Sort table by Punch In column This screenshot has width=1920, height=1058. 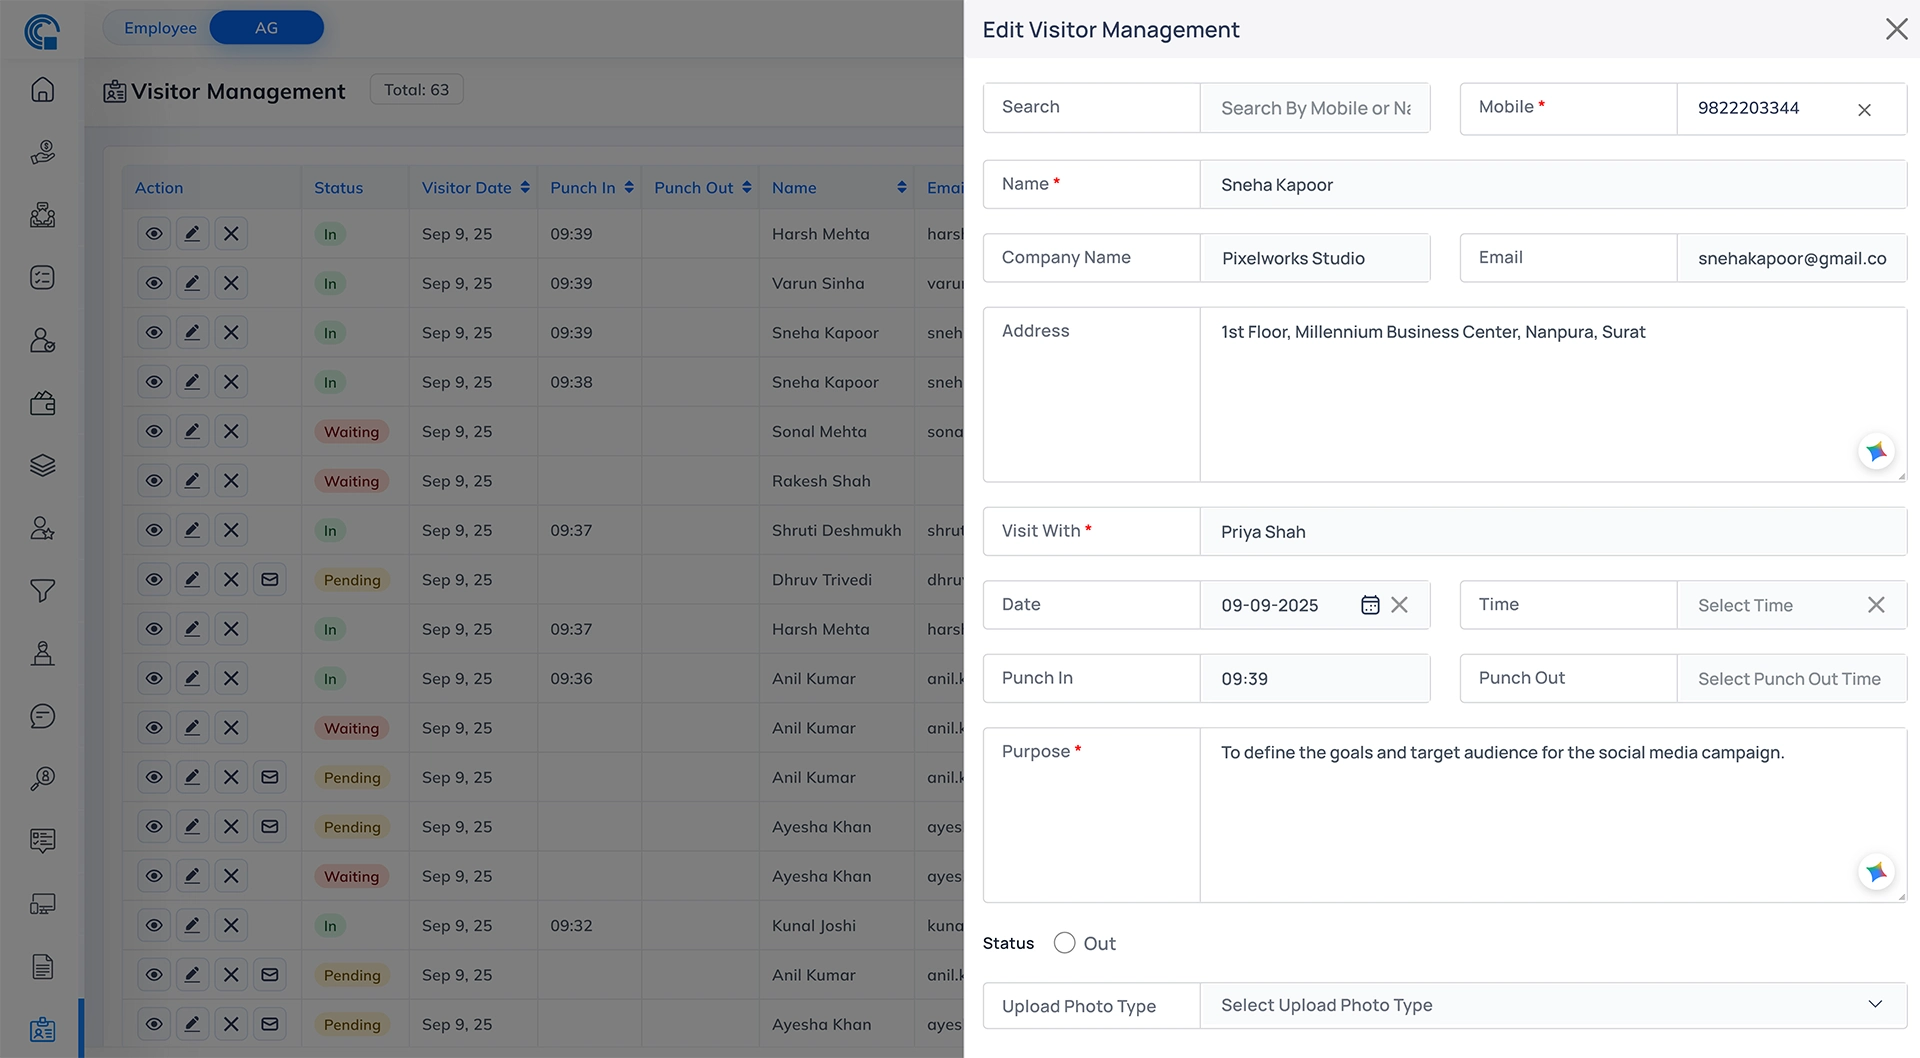pyautogui.click(x=629, y=188)
